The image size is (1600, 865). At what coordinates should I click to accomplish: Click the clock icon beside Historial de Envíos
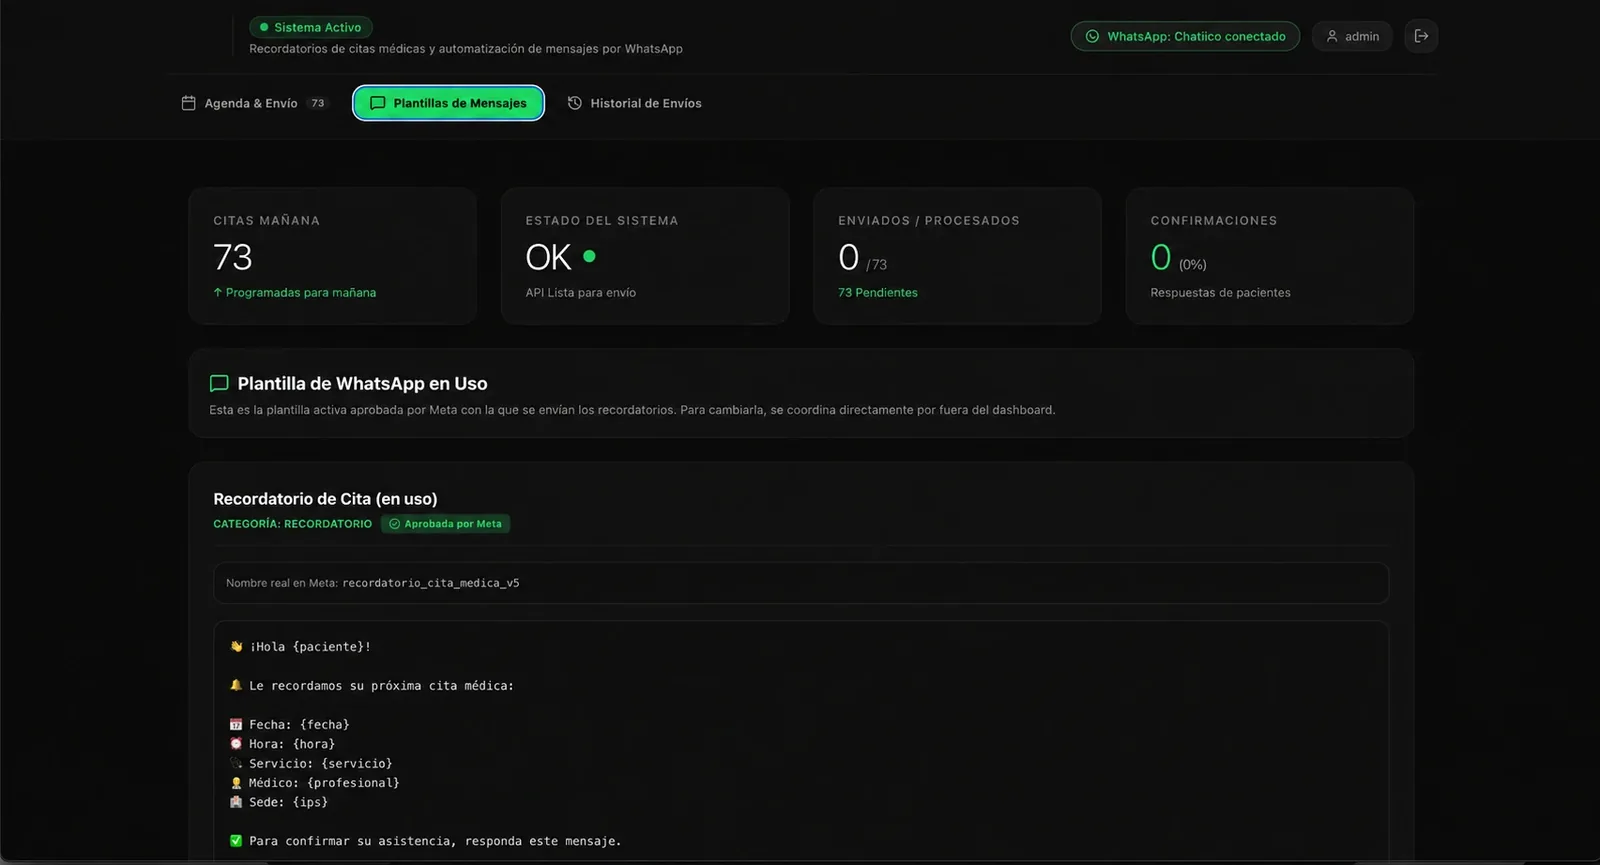coord(575,103)
